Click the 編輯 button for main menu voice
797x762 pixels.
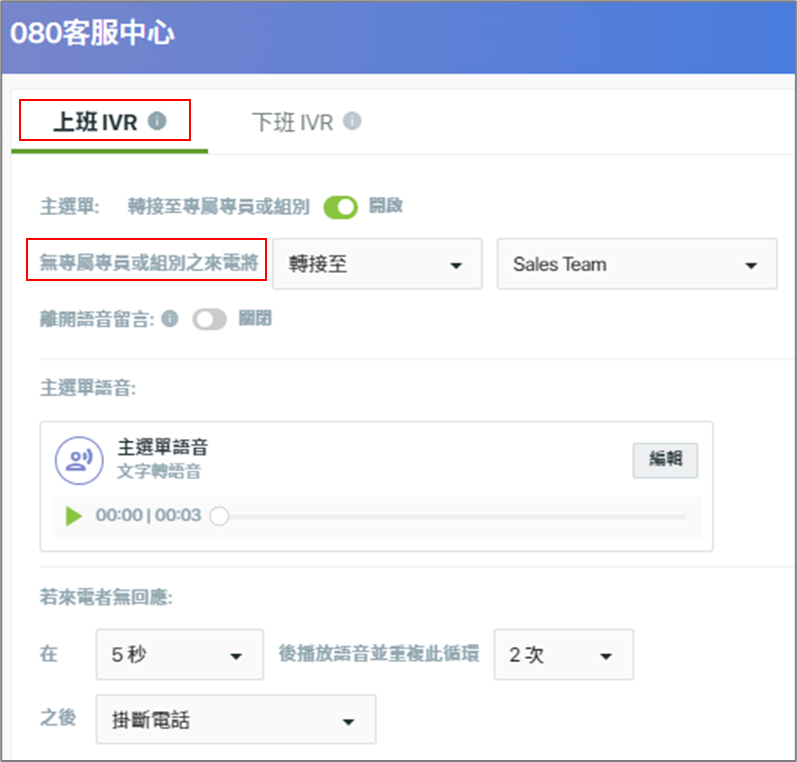tap(665, 460)
